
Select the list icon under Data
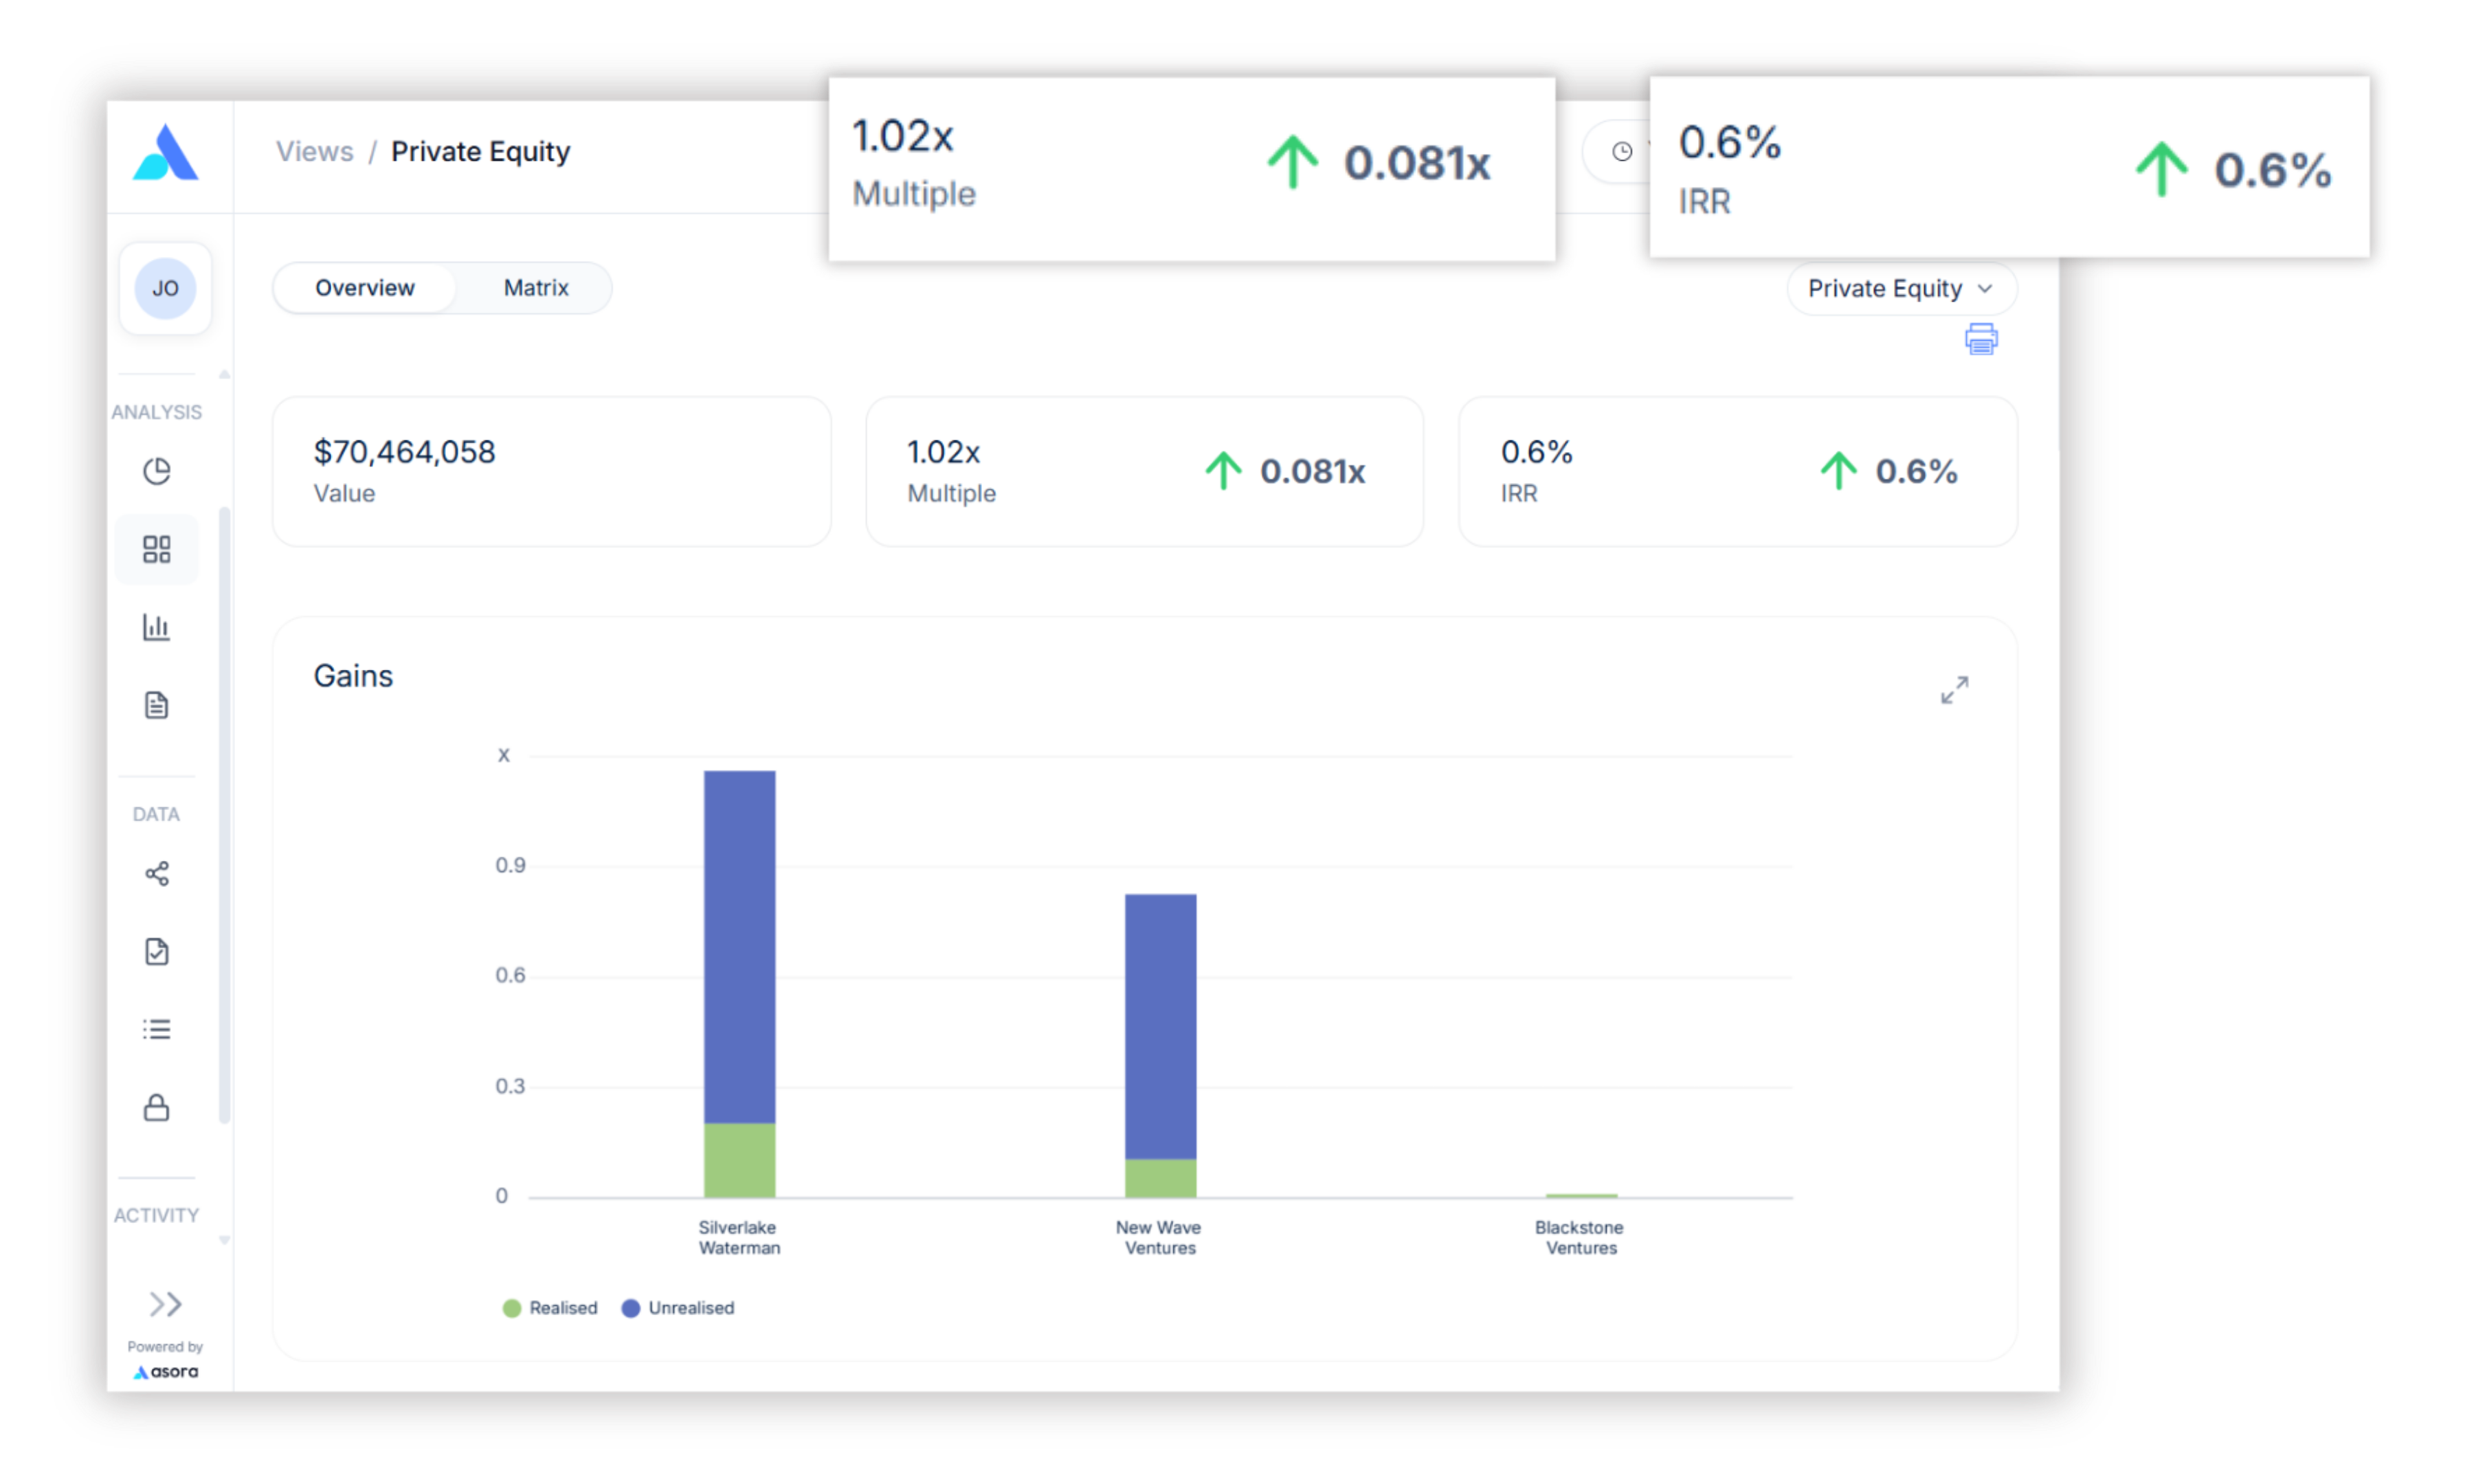pyautogui.click(x=157, y=1029)
